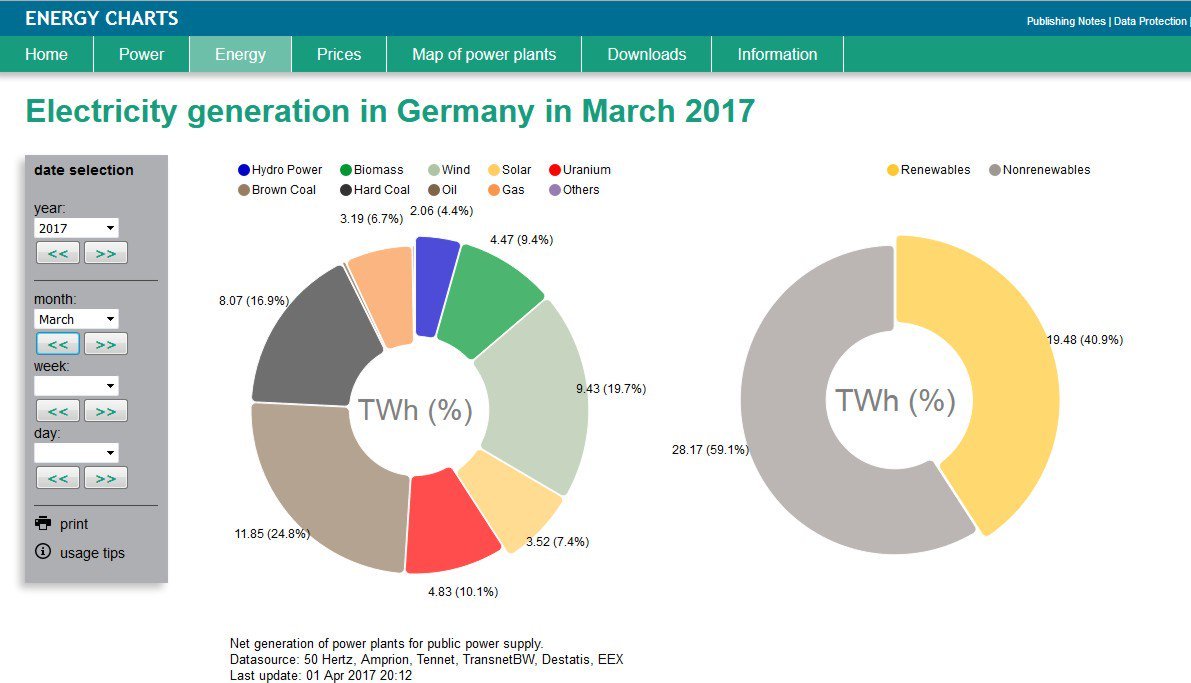Open the Downloads navigation tab
The image size is (1191, 683).
click(646, 54)
